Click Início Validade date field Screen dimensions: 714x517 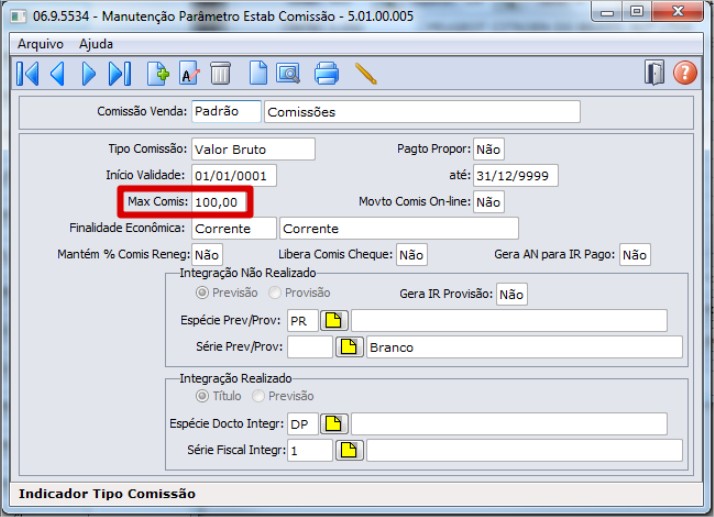click(234, 176)
